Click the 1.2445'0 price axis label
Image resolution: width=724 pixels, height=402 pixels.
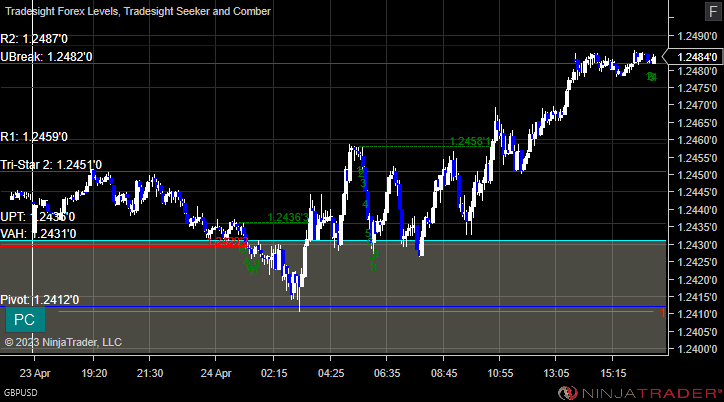coord(697,192)
